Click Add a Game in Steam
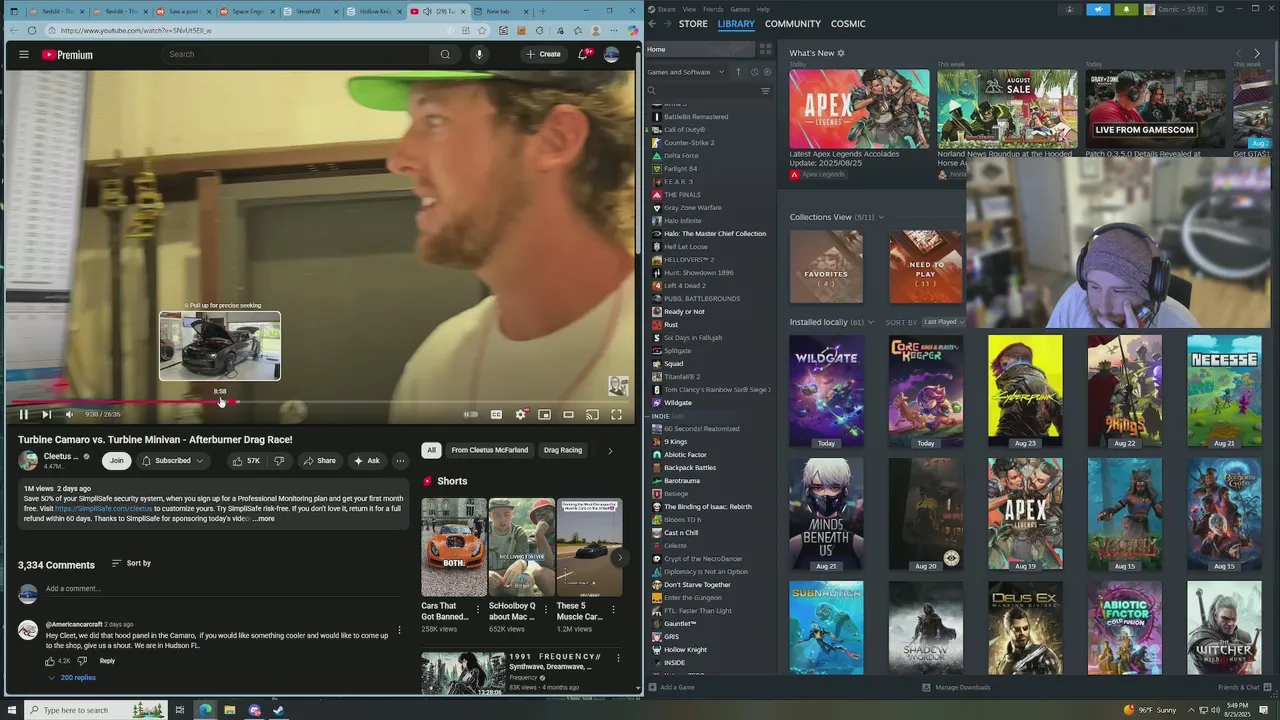This screenshot has width=1280, height=720. (x=671, y=687)
